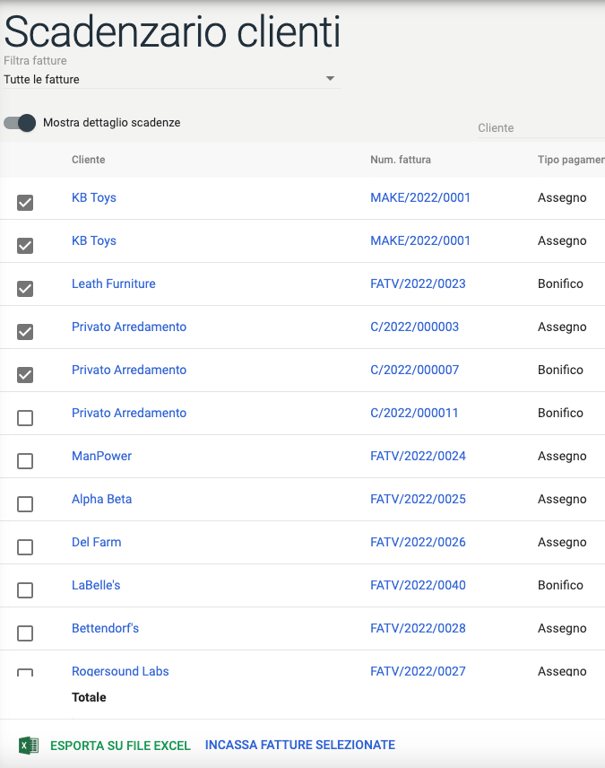Open invoice FATV/2022/0040 for LaBelle's
Screen dimensions: 605x768
418,585
